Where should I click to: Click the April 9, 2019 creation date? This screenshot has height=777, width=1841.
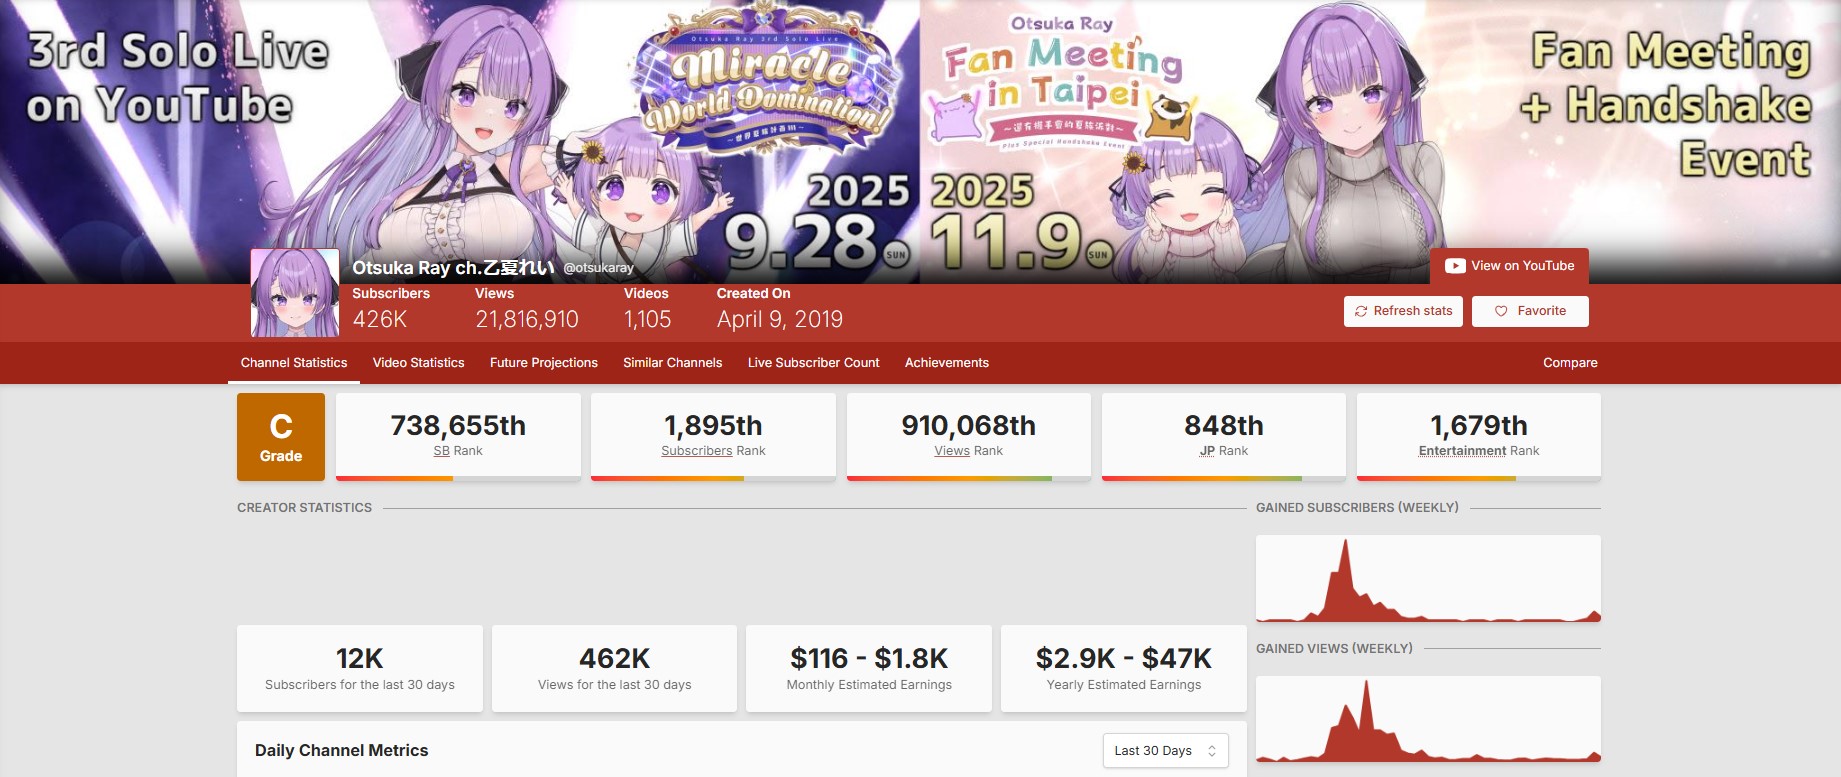tap(780, 319)
